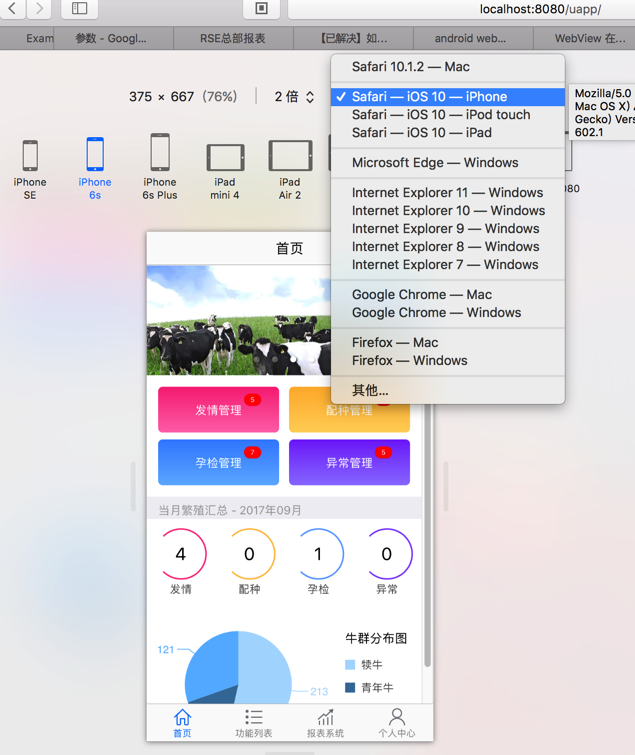Open the 2 倍 pixel ratio dropdown
The image size is (635, 755).
(x=294, y=97)
